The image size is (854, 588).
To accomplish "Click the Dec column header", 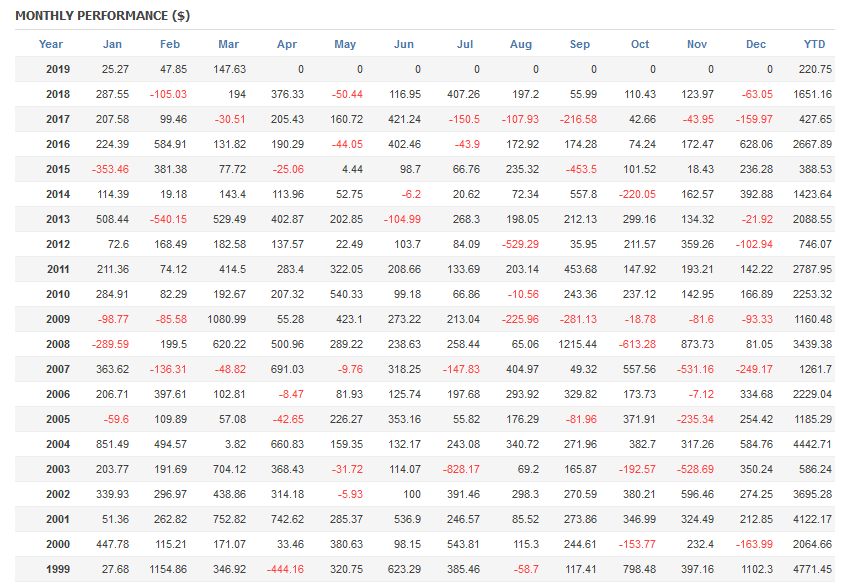I will pos(756,44).
